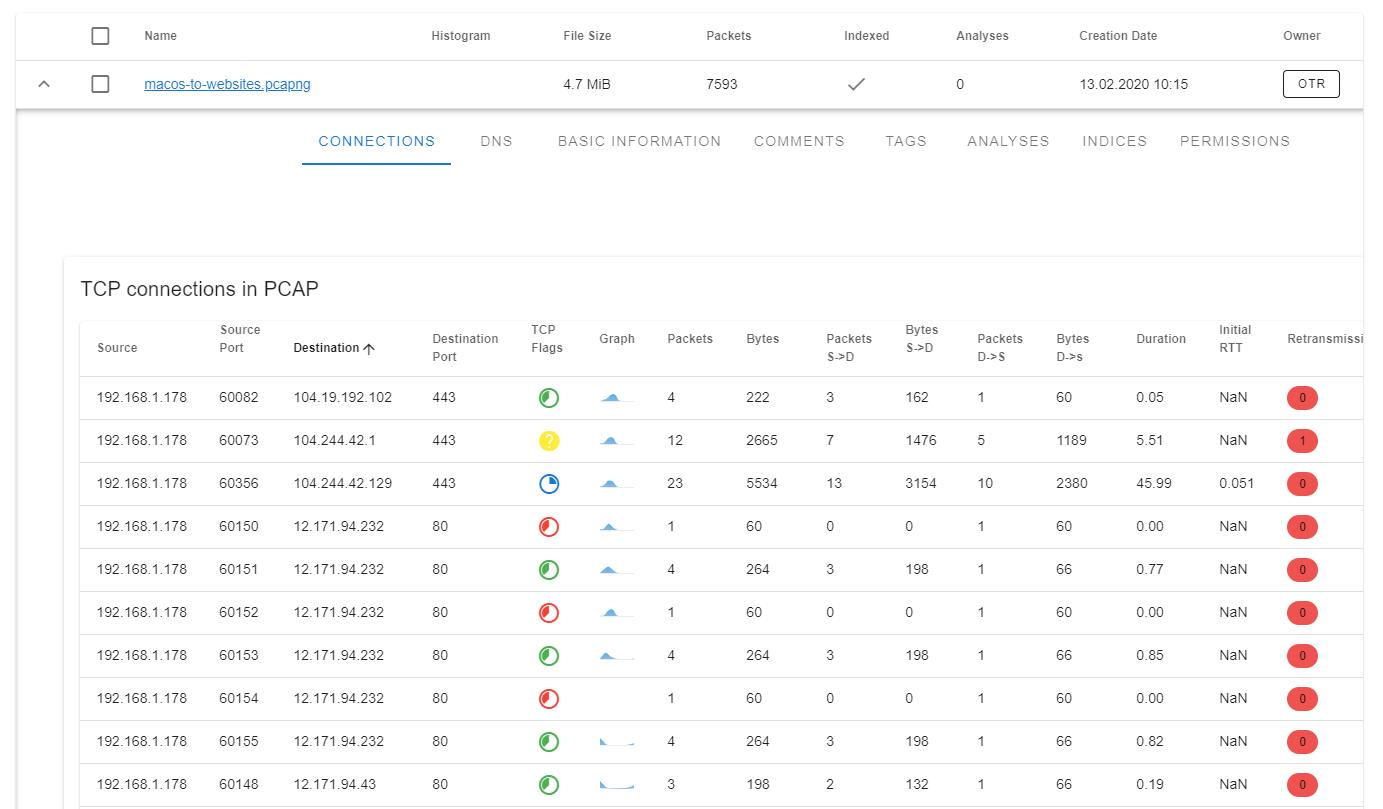Screen dimensions: 1383x809
Task: Click red TCP flags icon for port 60152
Action: pyautogui.click(x=548, y=613)
